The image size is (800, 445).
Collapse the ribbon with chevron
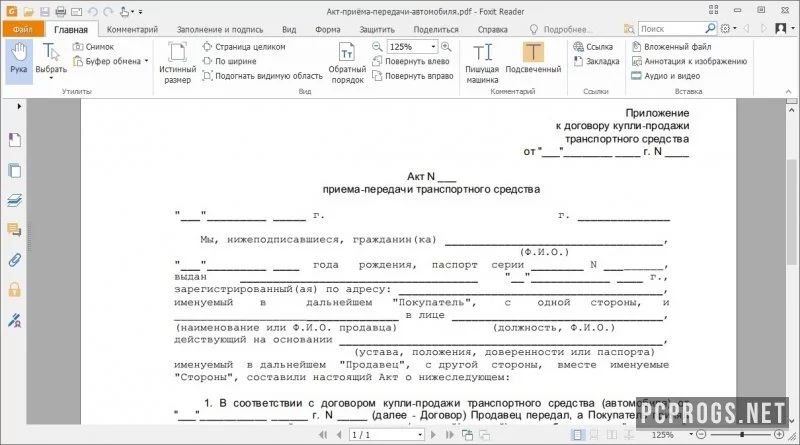[788, 91]
